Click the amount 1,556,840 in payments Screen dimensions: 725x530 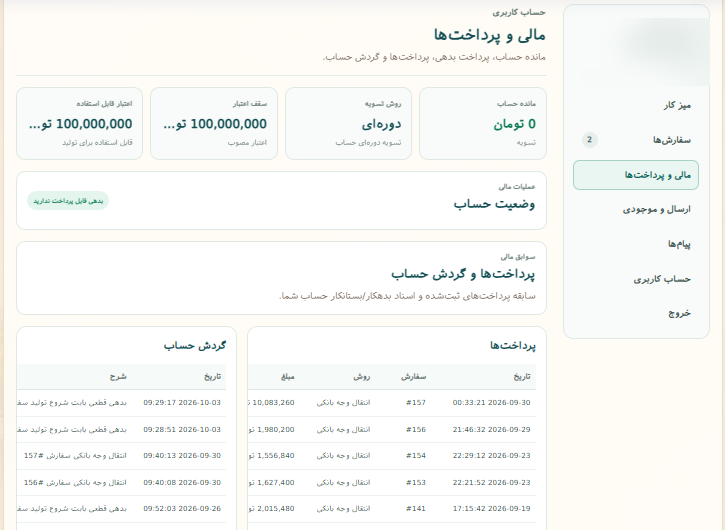276,456
